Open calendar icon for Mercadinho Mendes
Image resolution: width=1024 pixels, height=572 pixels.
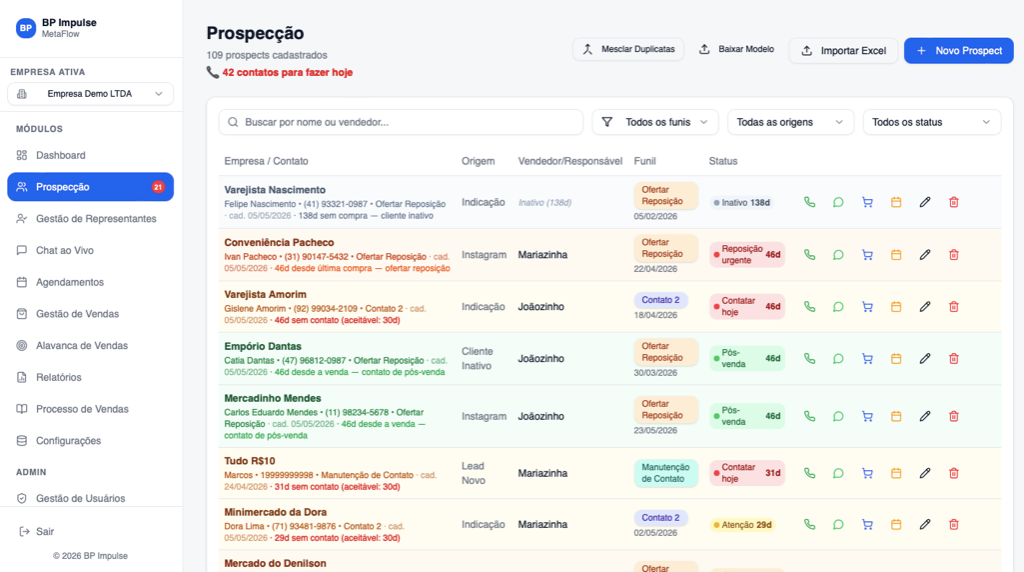[x=896, y=416]
